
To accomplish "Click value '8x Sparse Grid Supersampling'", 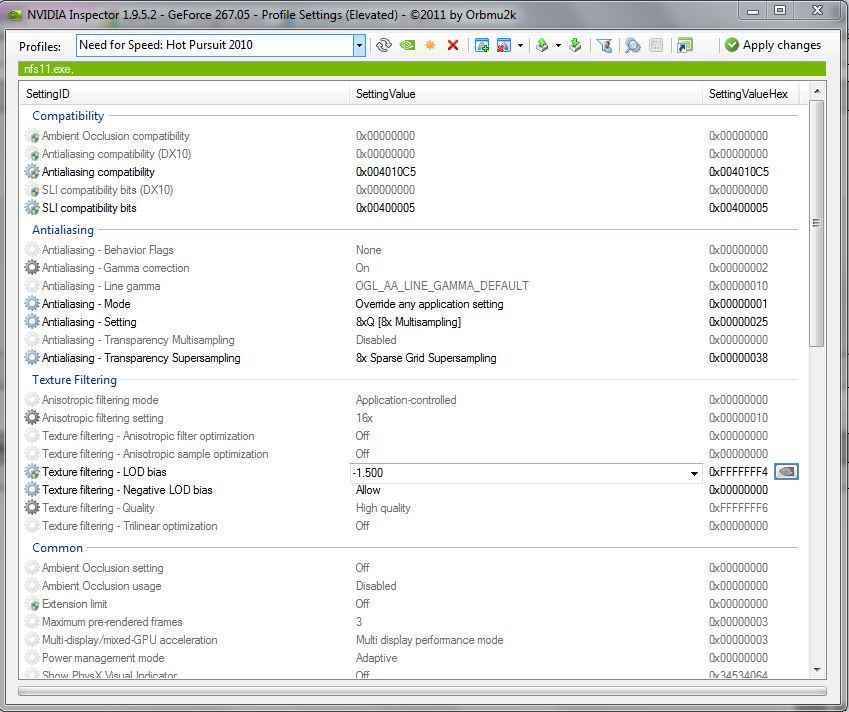I will click(426, 358).
